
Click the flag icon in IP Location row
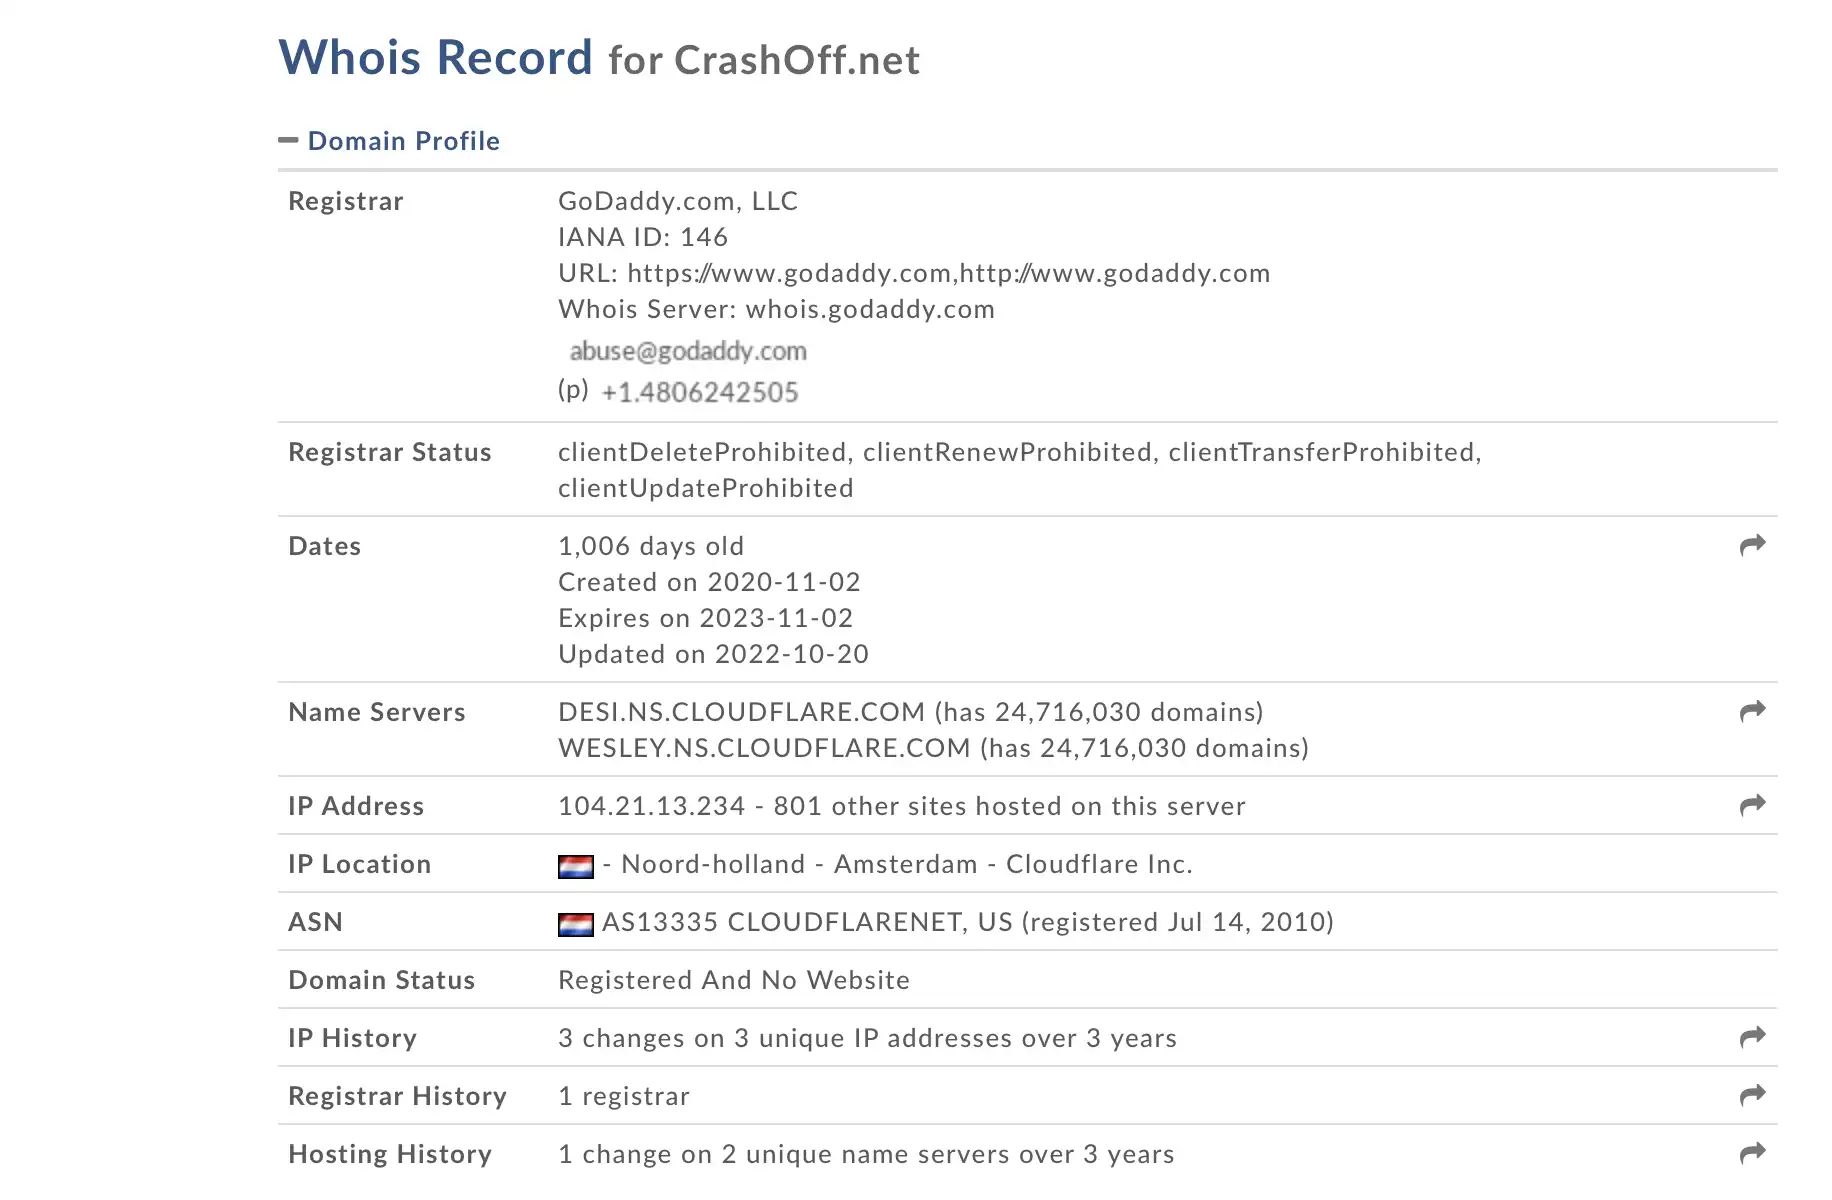point(575,866)
